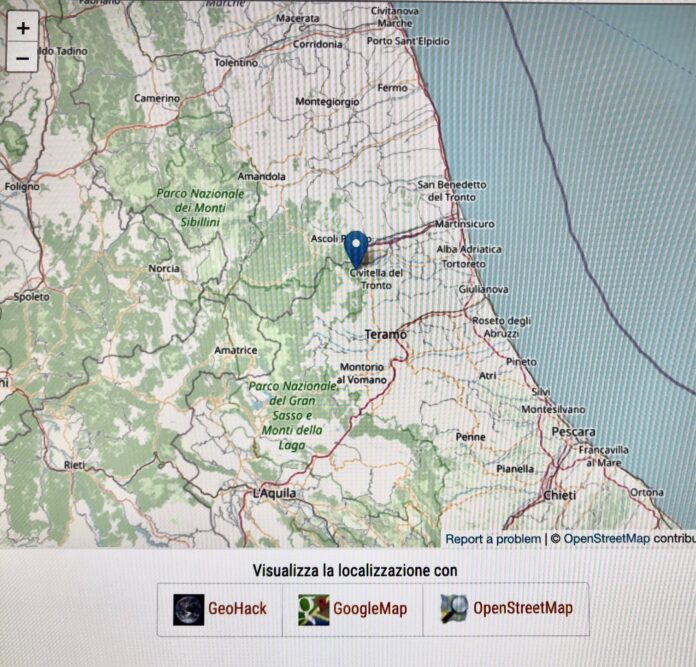Open the GeoHack text link
Viewport: 696px width, 667px height.
pyautogui.click(x=237, y=609)
